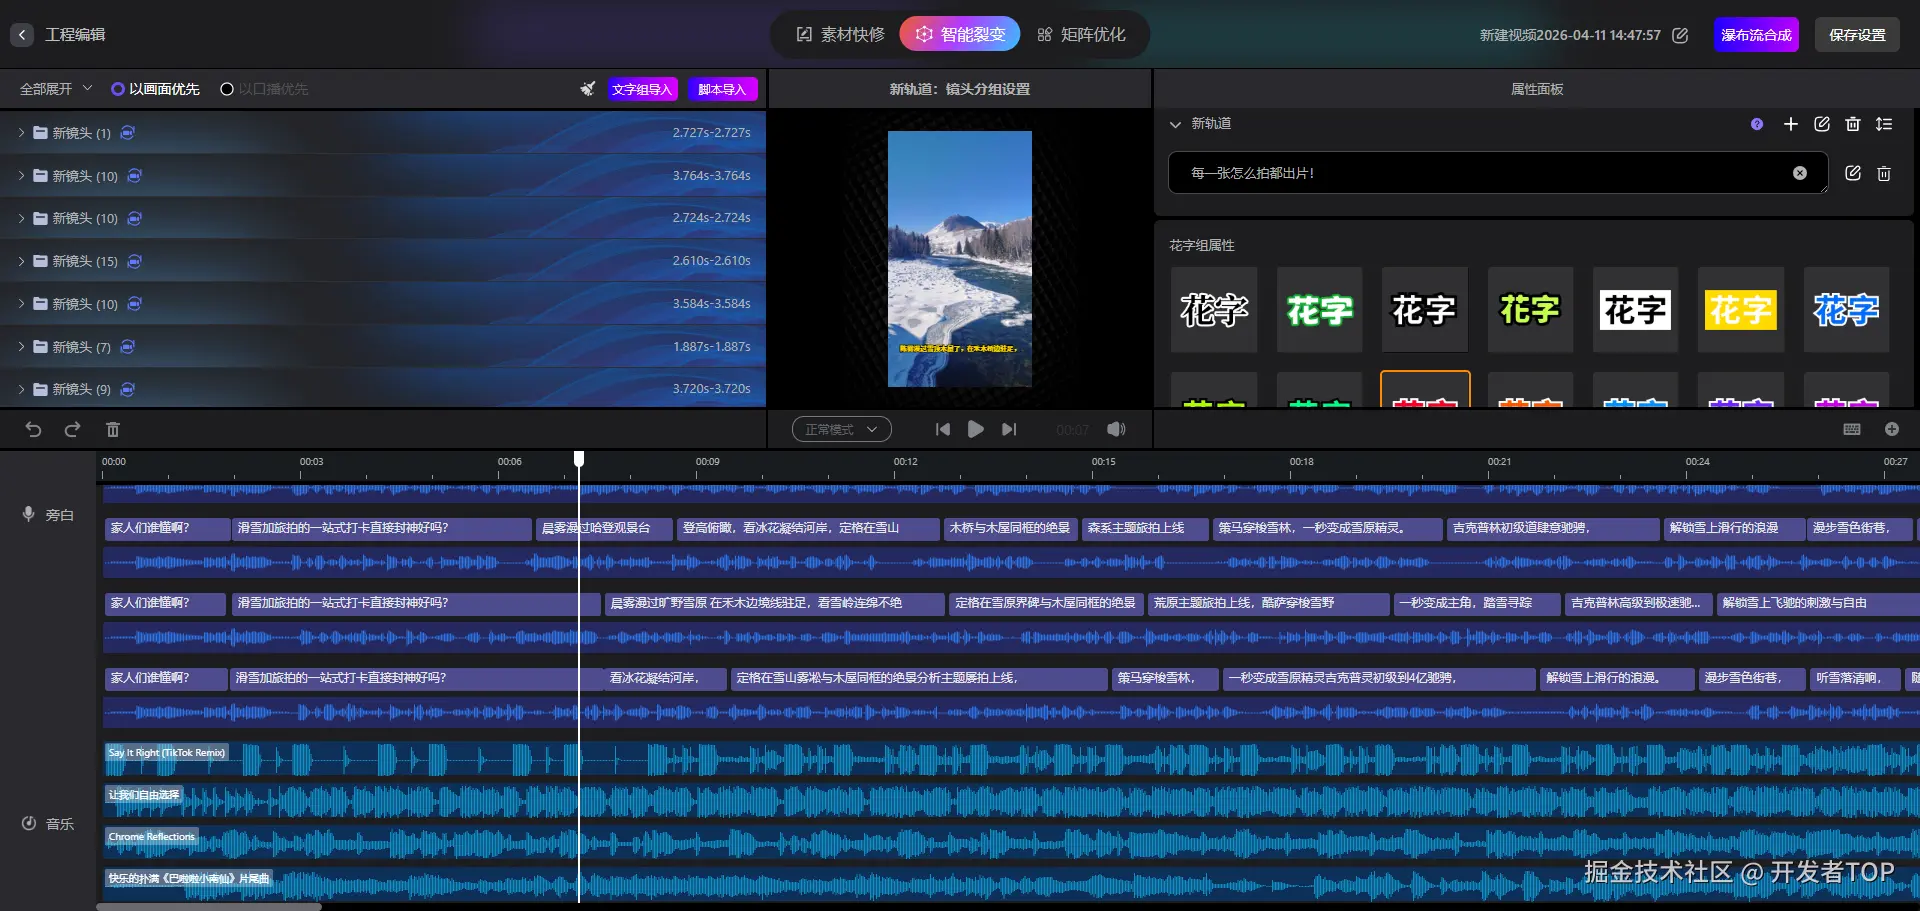Go back using the 工程编辑 back arrow
Image resolution: width=1920 pixels, height=911 pixels.
pyautogui.click(x=22, y=35)
